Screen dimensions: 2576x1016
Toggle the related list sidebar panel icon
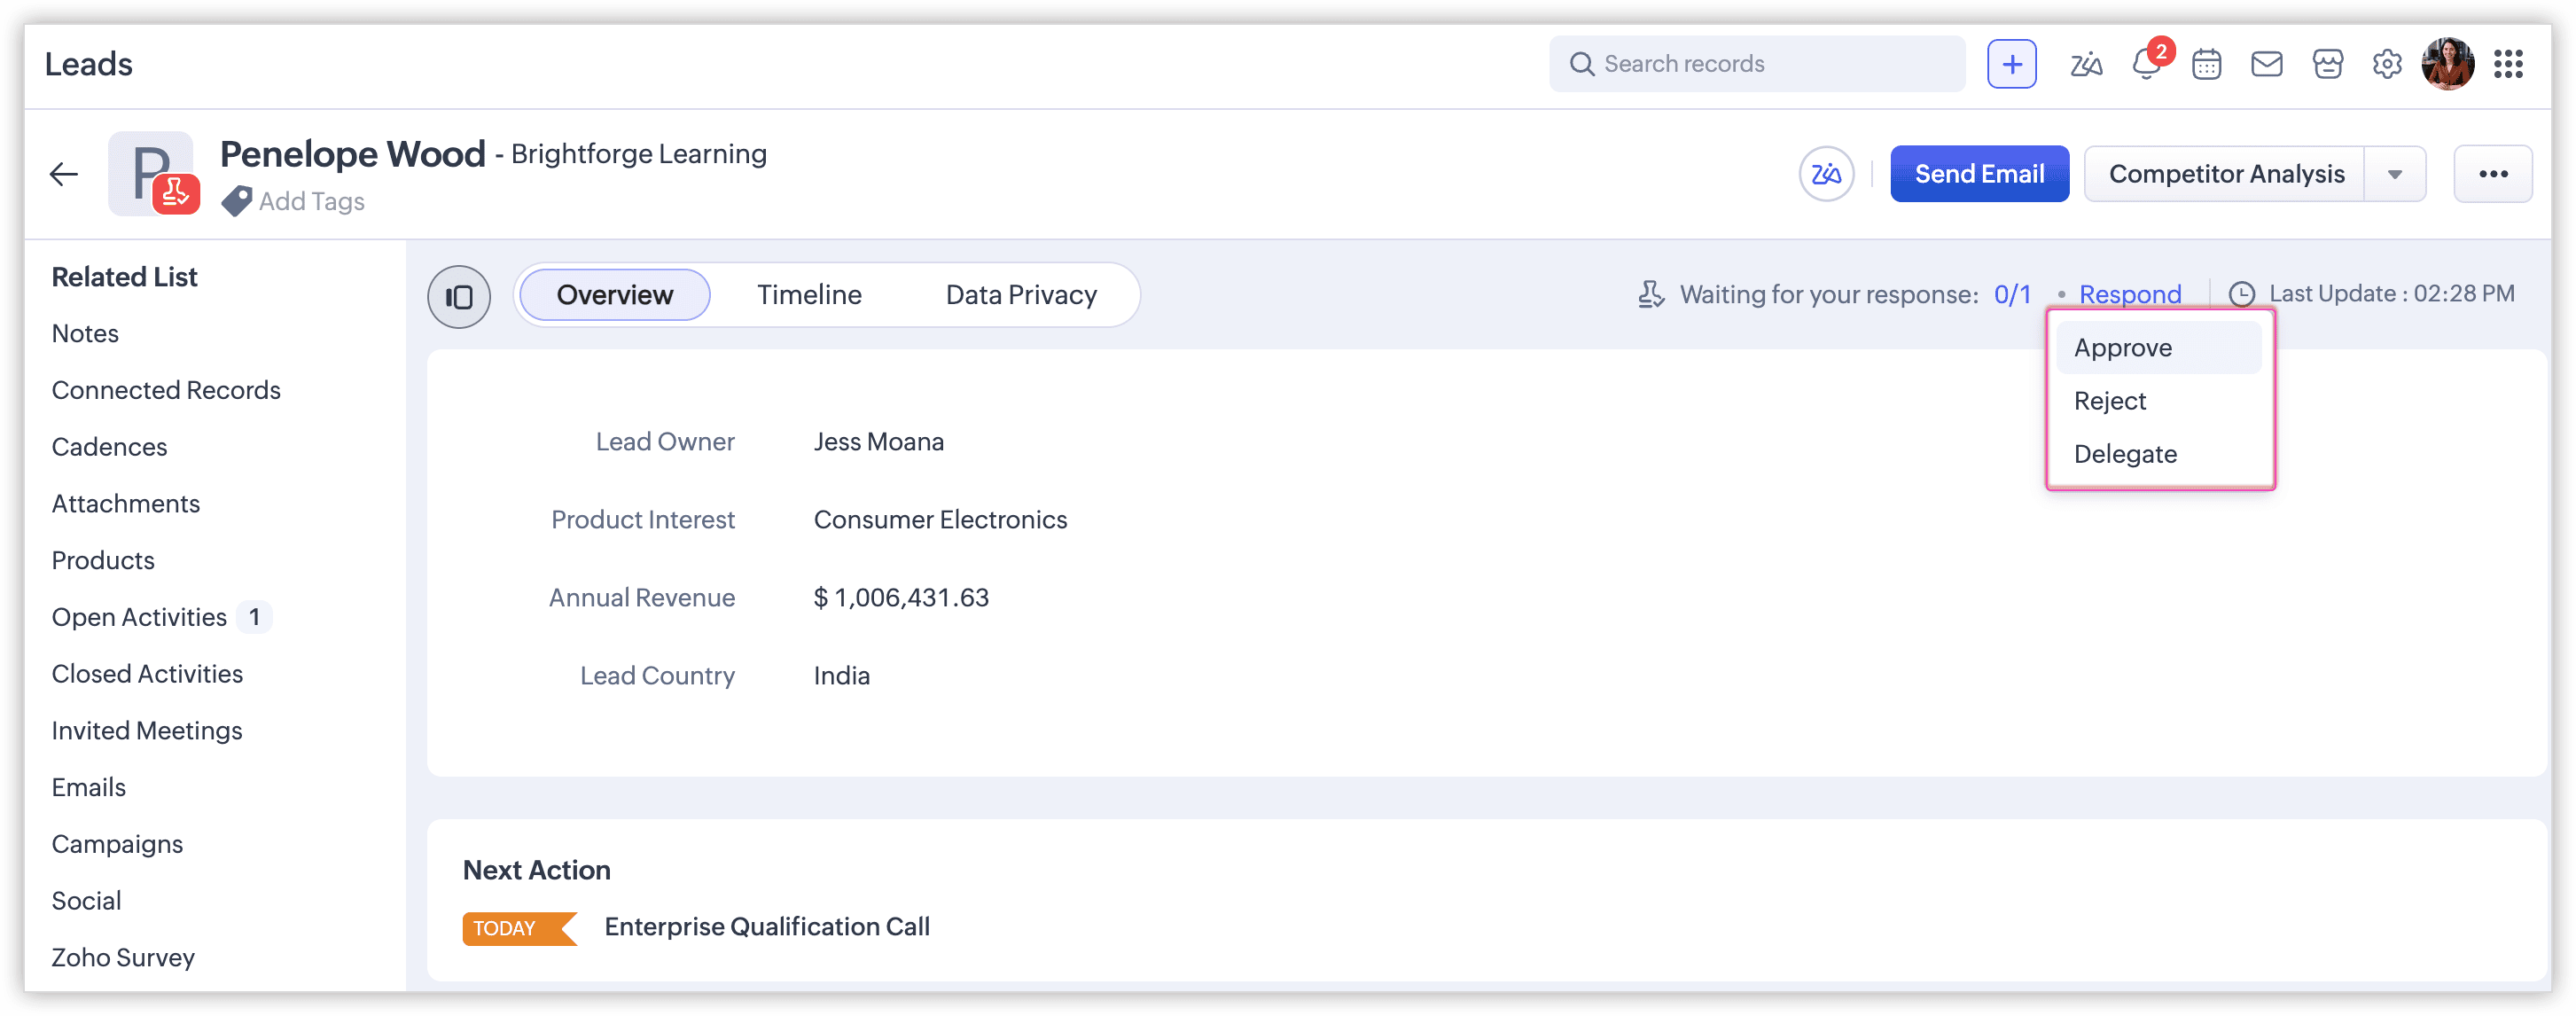point(459,296)
